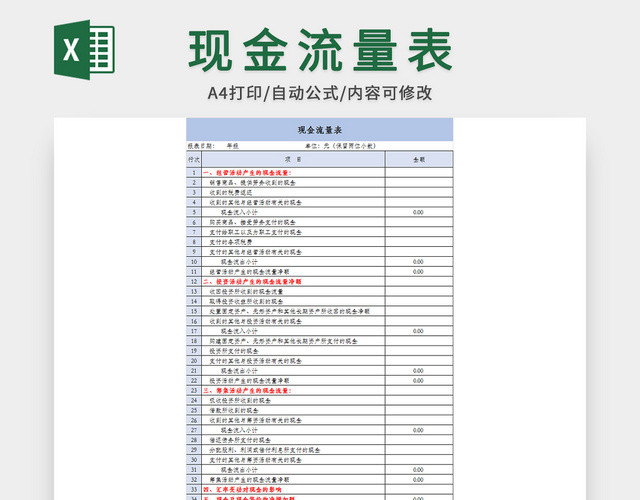Select the 金额 column header

tap(419, 159)
